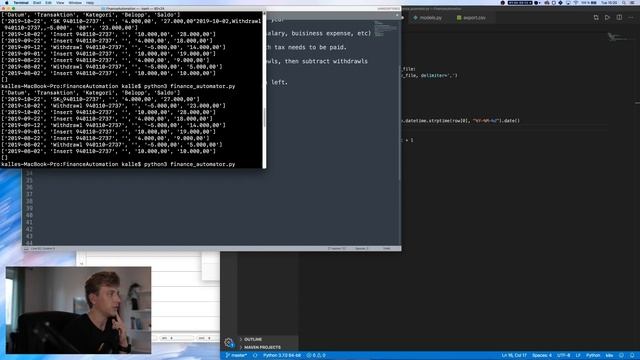The width and height of the screenshot is (640, 360).
Task: Click the master git branch indicator
Action: 236,356
